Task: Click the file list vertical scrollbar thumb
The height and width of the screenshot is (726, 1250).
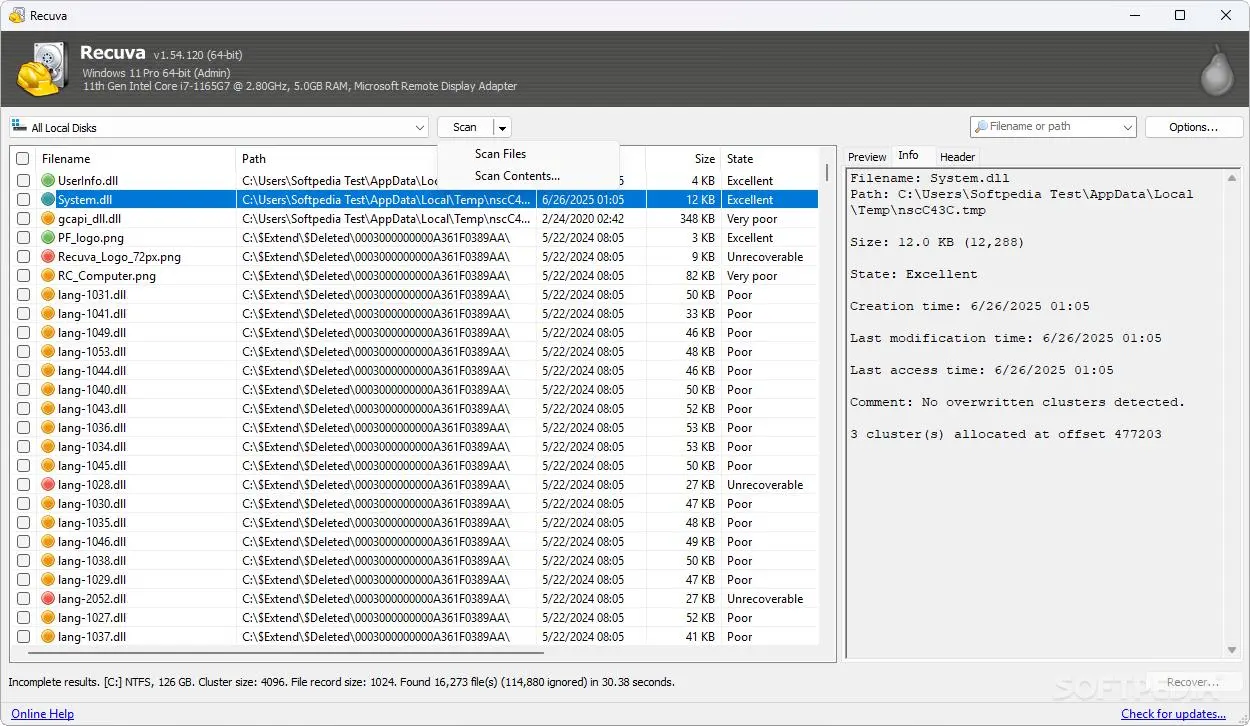Action: click(827, 172)
